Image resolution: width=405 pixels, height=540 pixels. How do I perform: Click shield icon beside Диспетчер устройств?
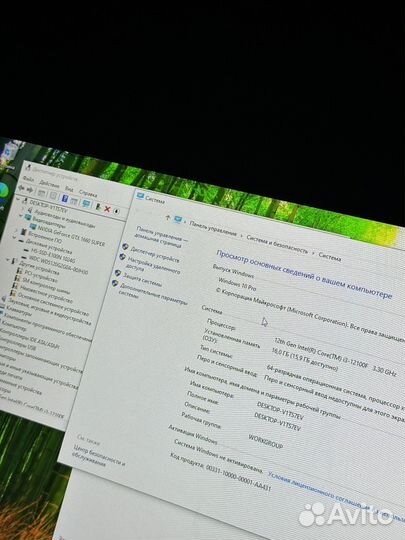coord(125,247)
